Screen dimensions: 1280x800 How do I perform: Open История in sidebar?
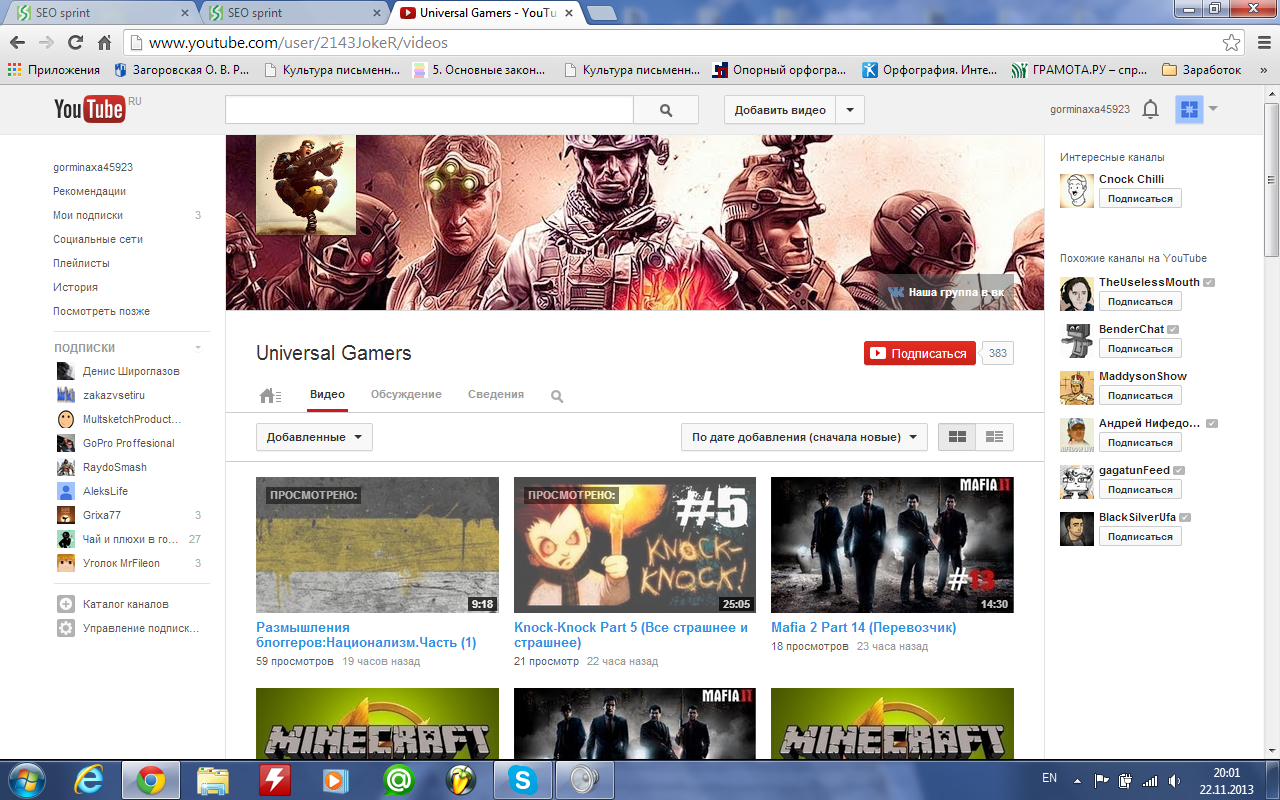(x=75, y=287)
